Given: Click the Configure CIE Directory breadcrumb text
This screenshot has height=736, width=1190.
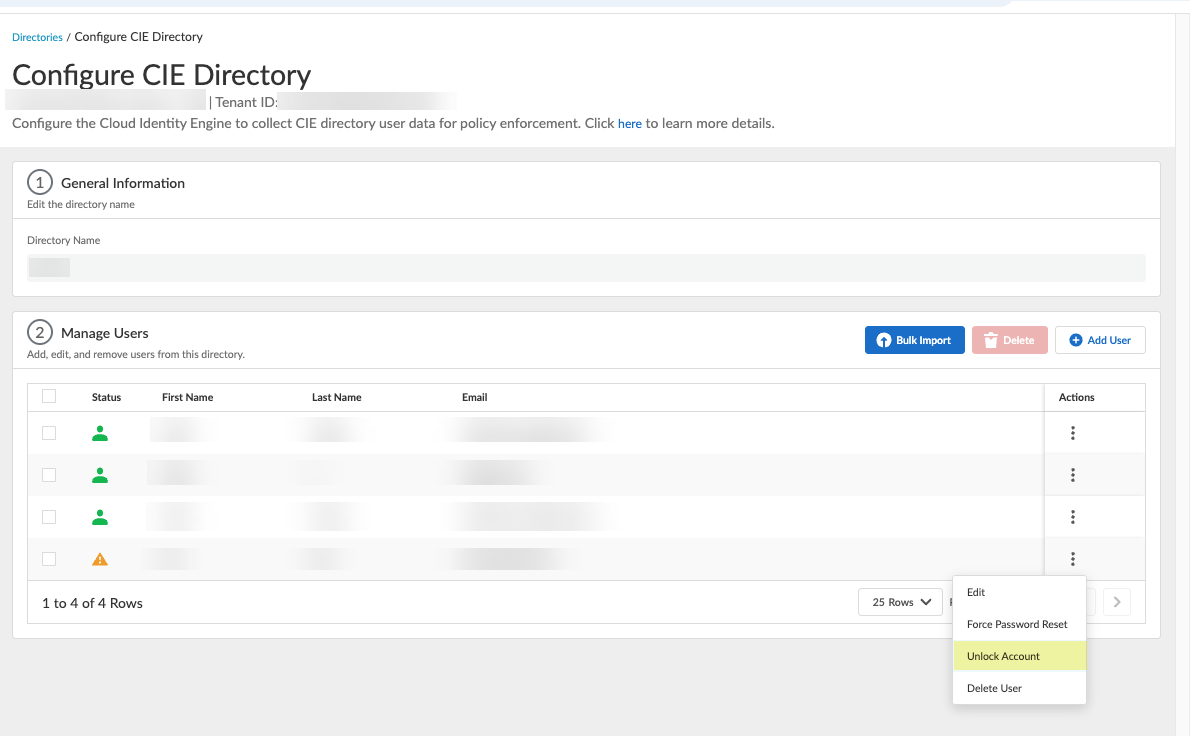Looking at the screenshot, I should coord(138,36).
